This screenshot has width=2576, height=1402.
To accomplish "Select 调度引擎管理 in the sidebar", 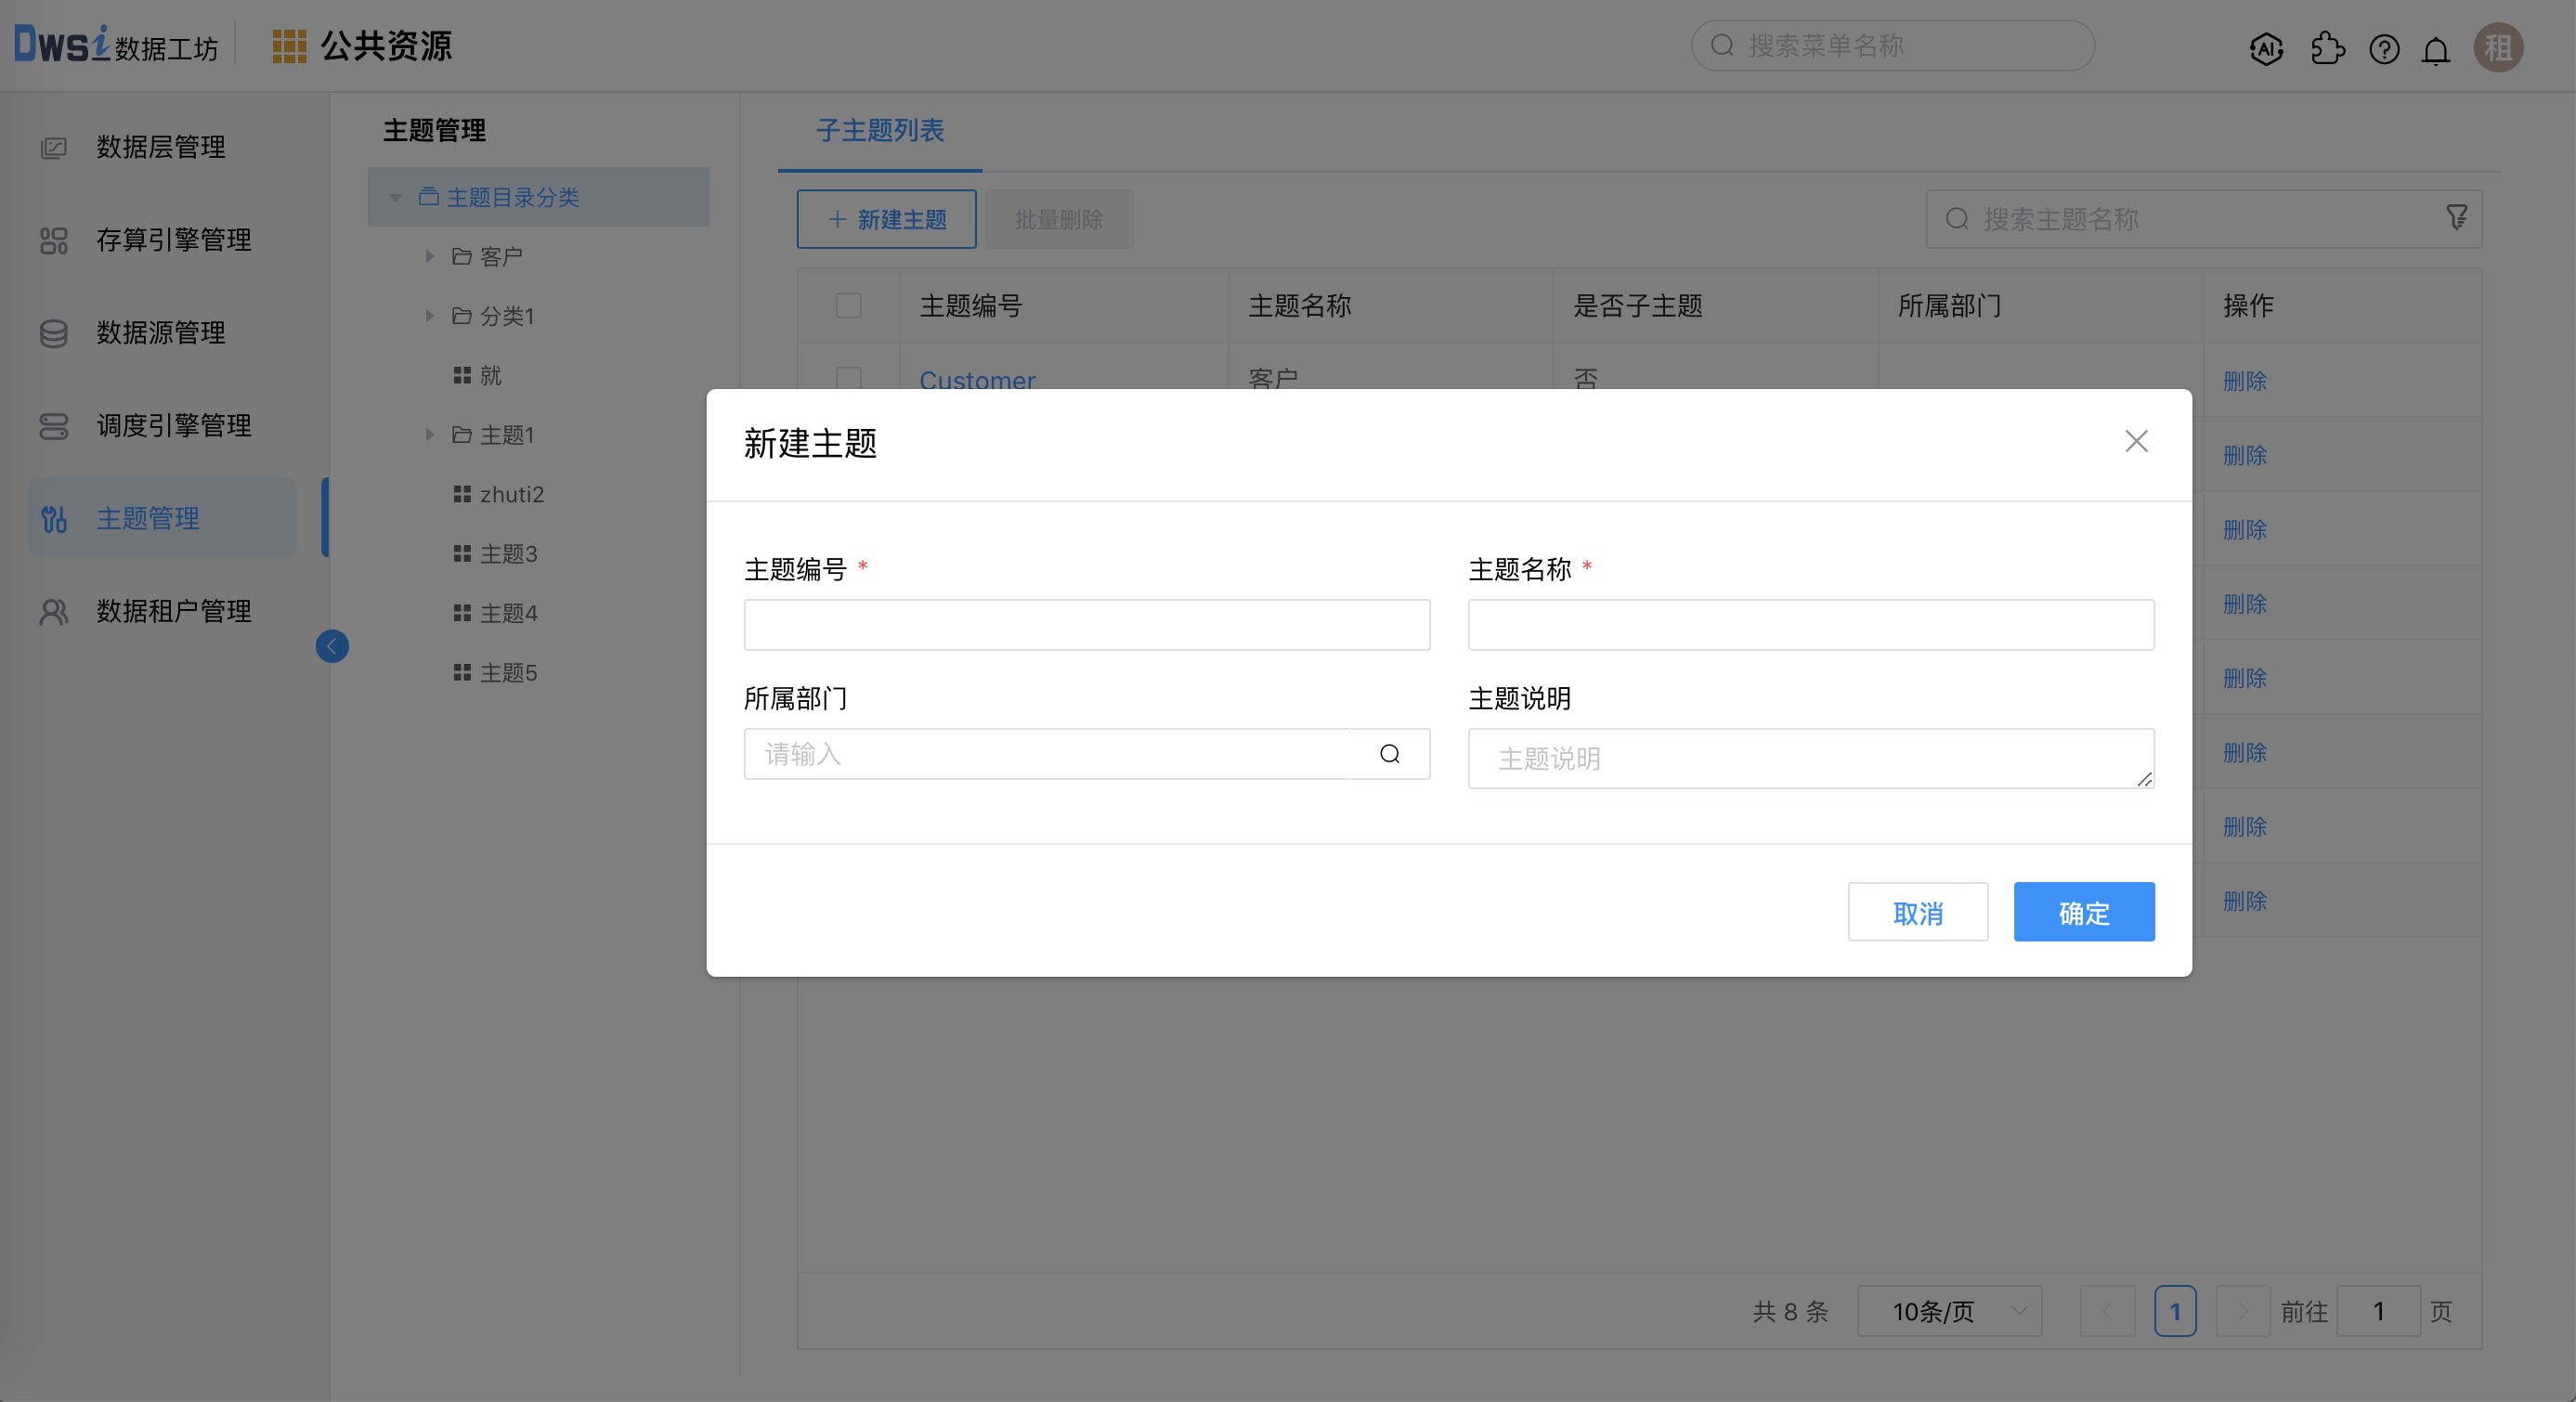I will 172,425.
